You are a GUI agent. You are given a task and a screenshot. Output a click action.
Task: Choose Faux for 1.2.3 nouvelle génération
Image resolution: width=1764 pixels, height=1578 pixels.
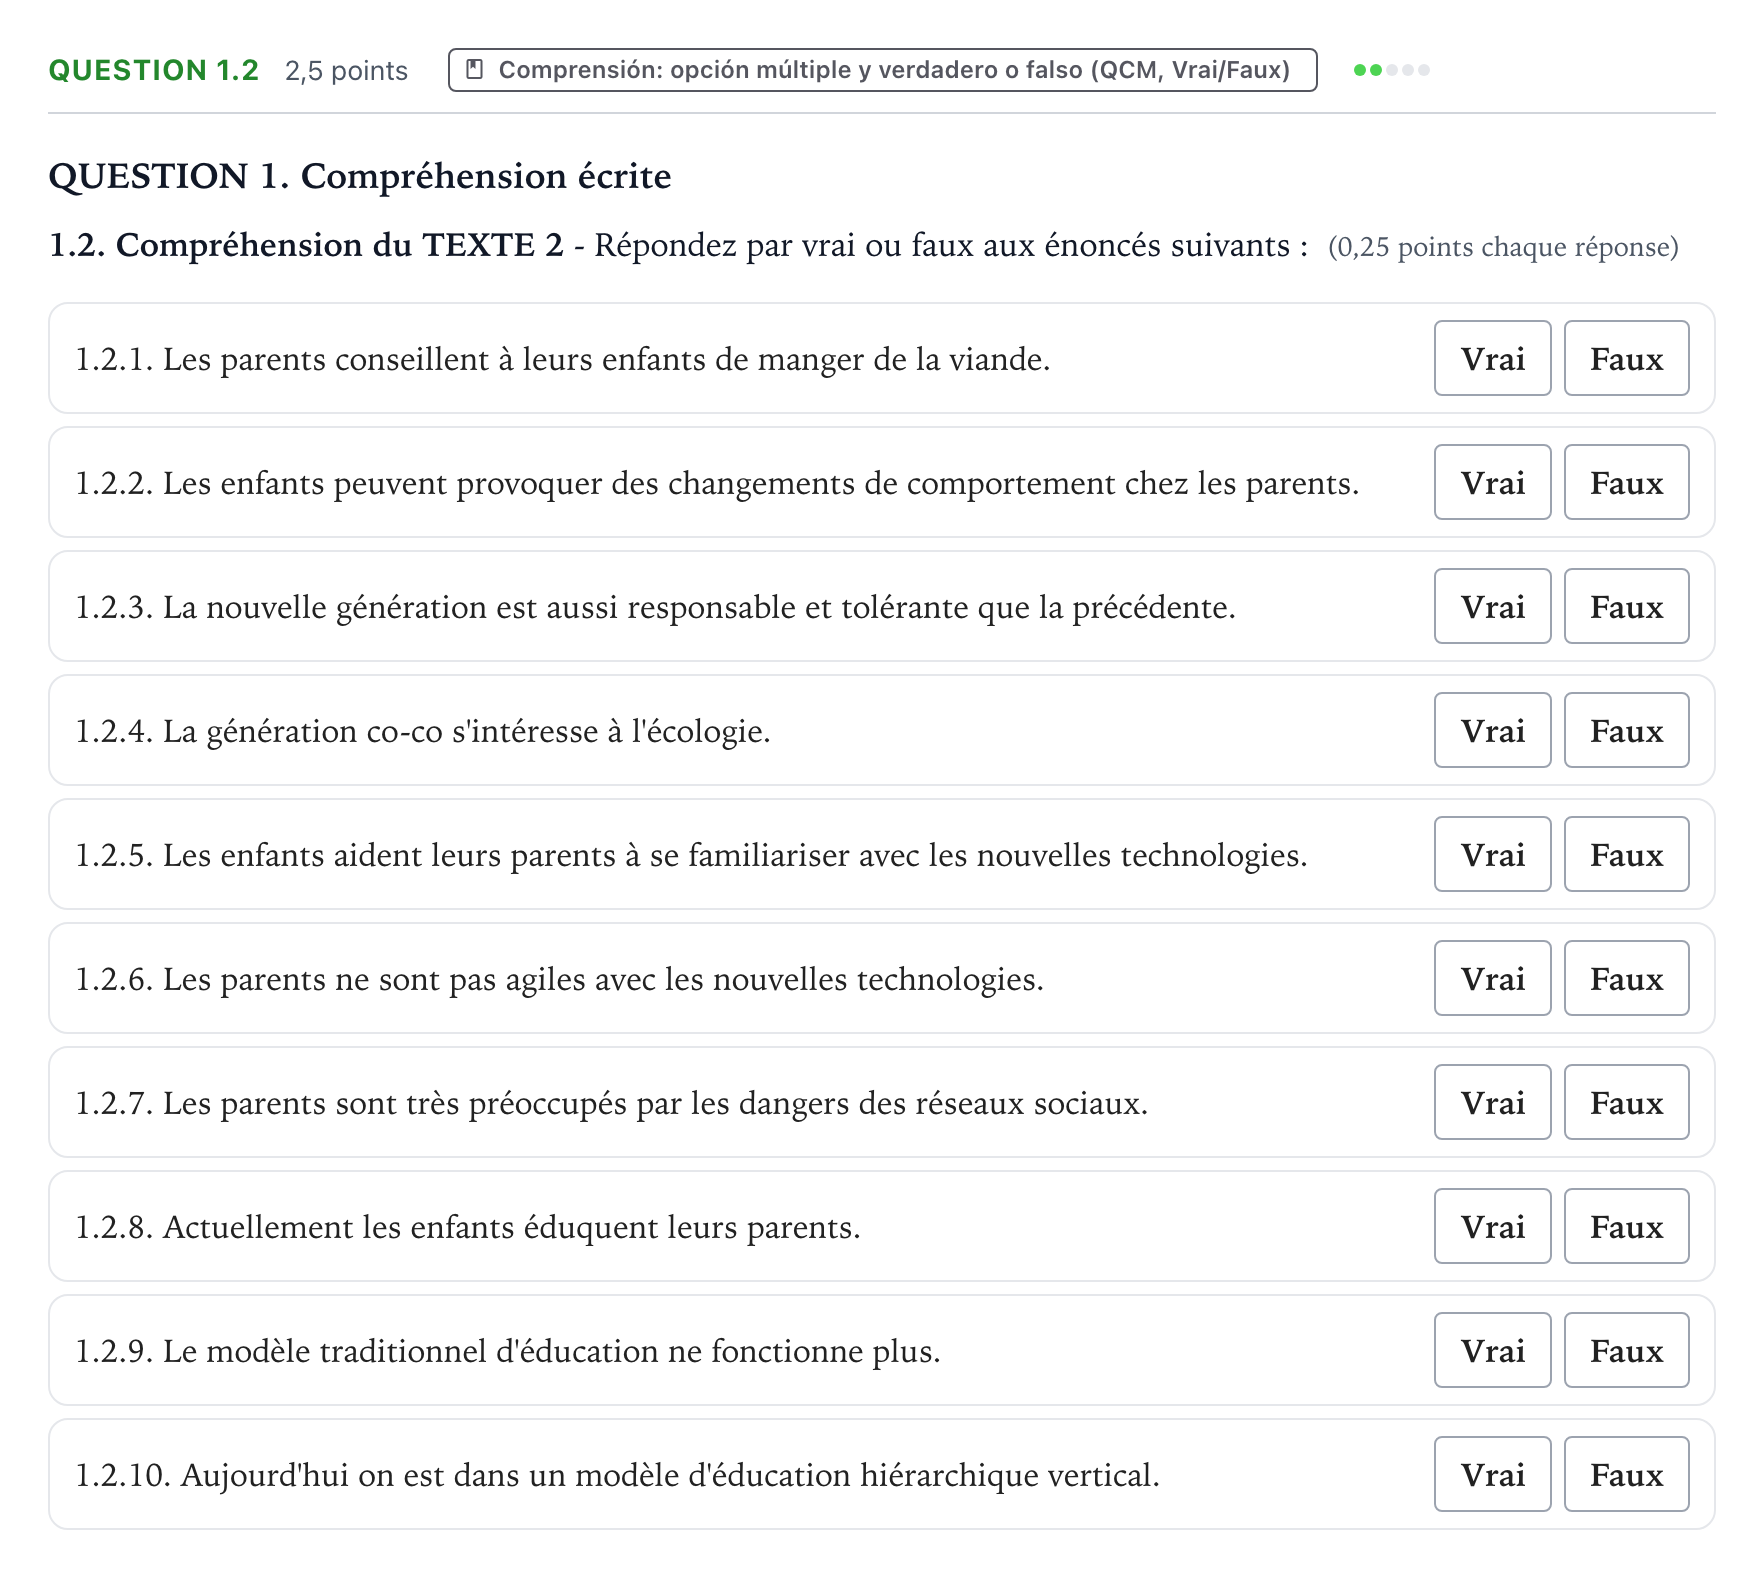(x=1626, y=606)
